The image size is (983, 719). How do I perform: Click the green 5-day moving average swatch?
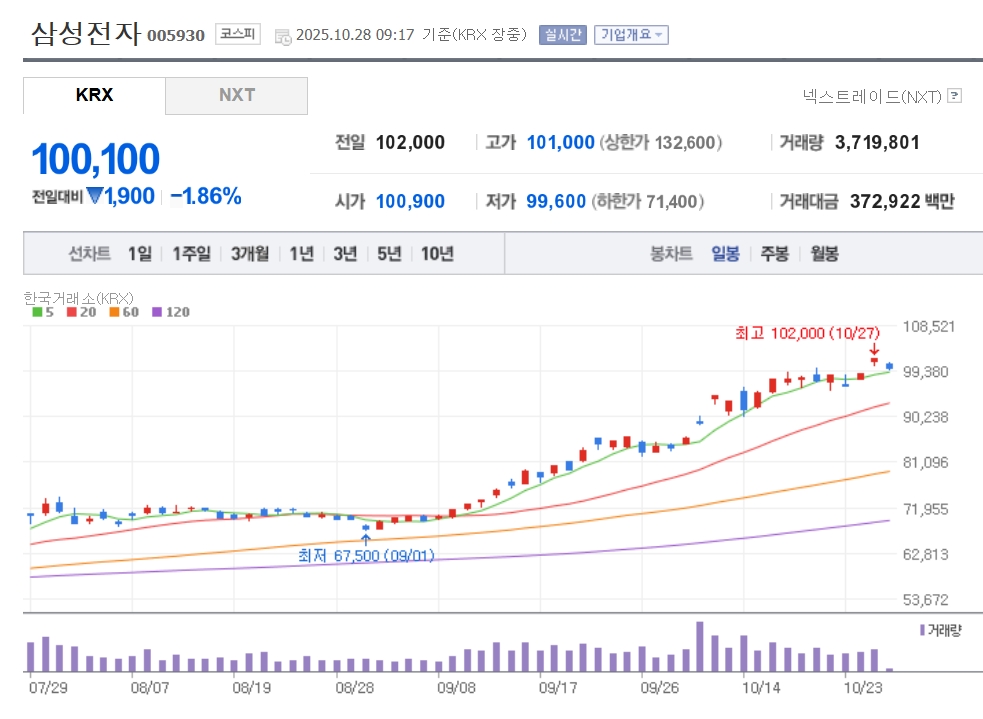click(x=37, y=312)
